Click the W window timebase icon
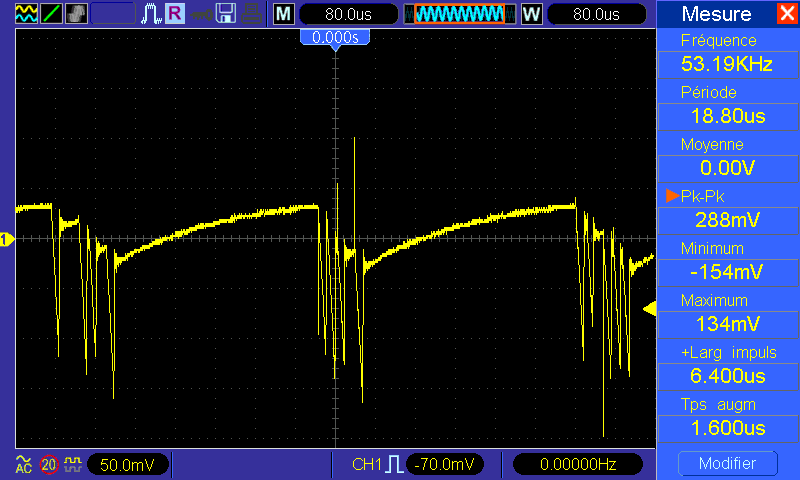Screen dimensions: 800x480 pos(531,14)
